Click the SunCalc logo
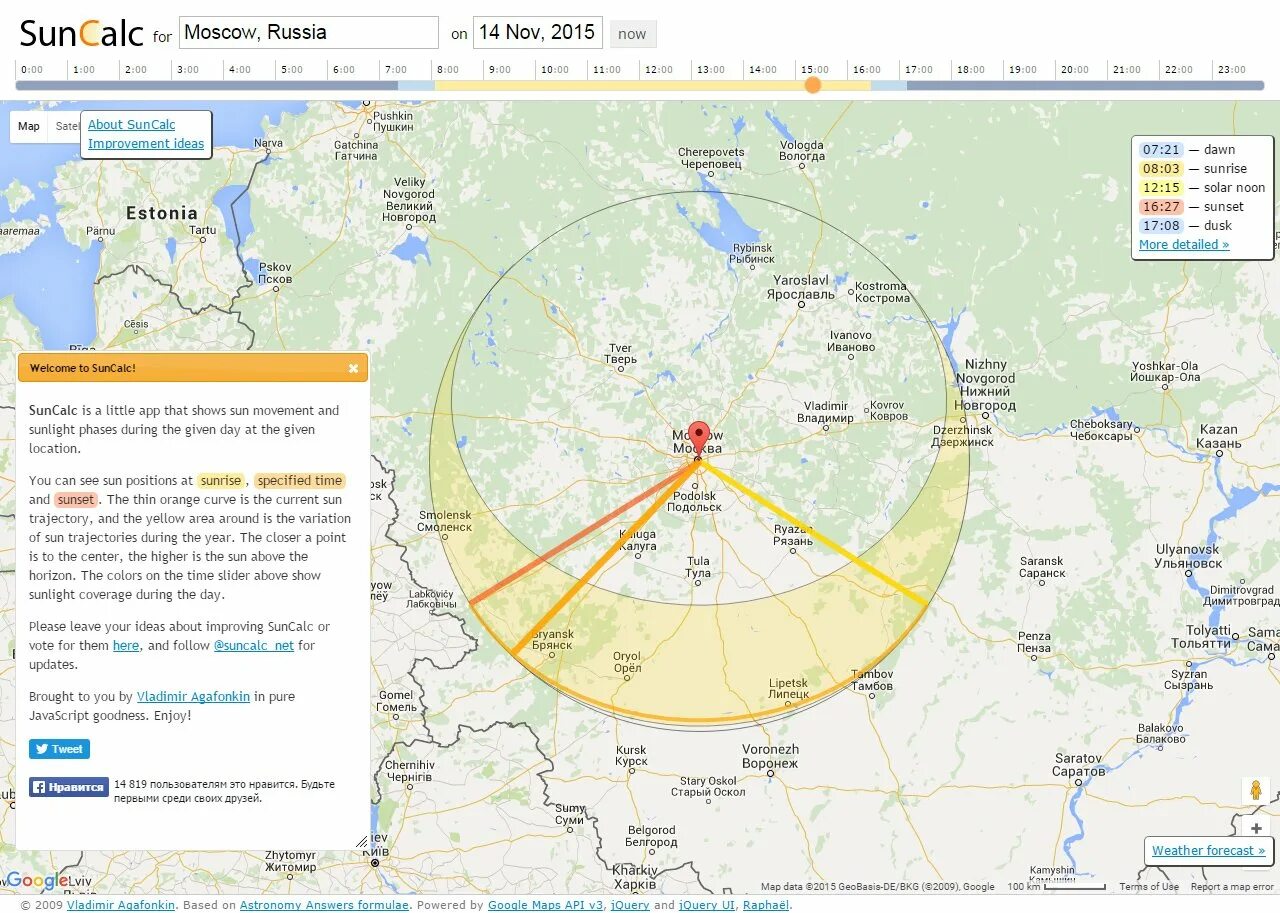 pyautogui.click(x=82, y=33)
